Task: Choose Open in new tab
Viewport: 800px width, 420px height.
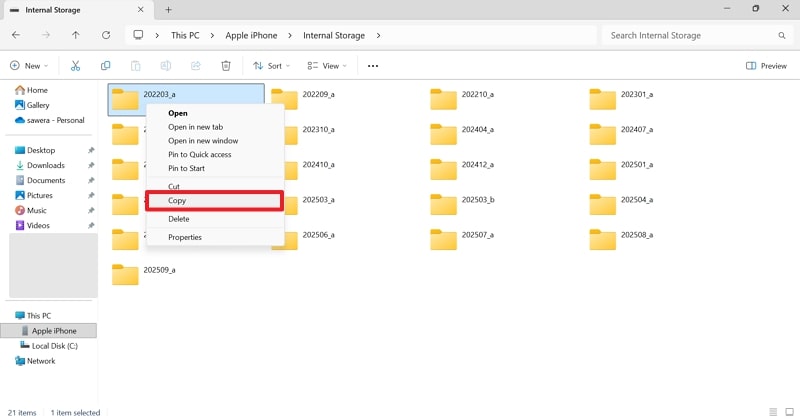Action: (215, 127)
